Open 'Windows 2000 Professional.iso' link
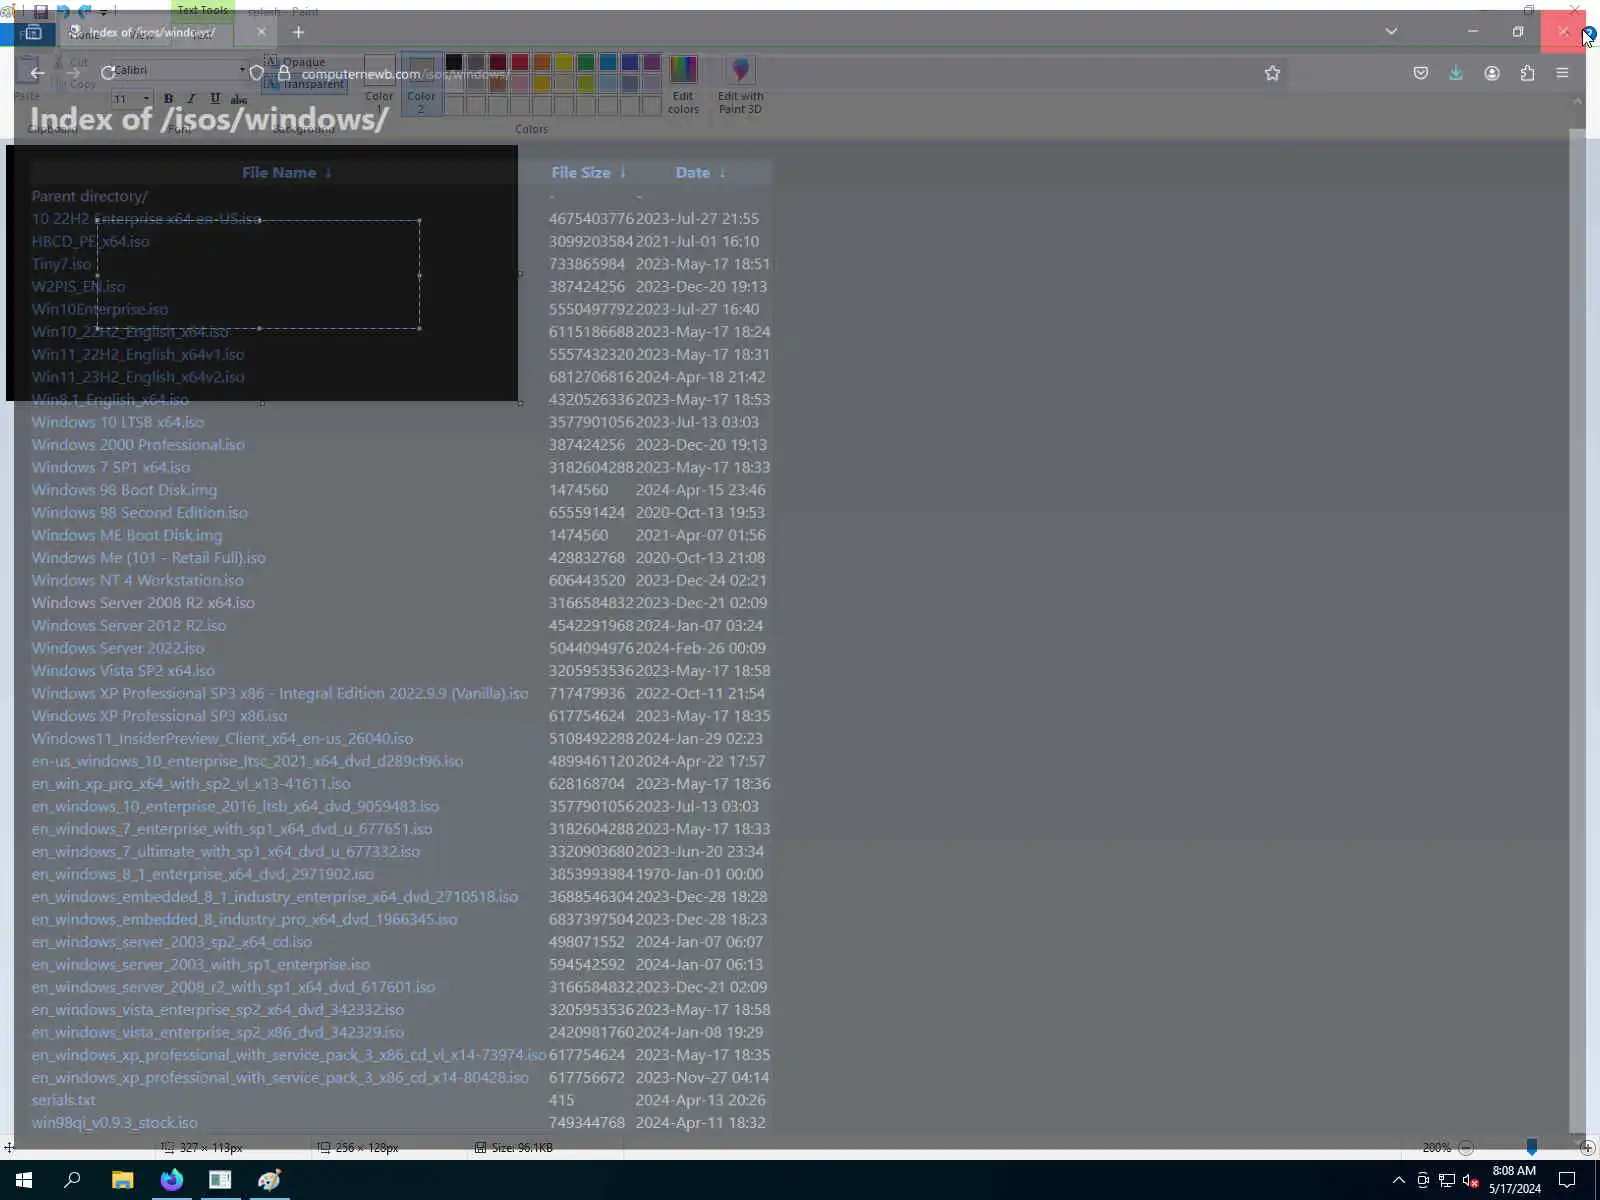Viewport: 1600px width, 1200px height. (138, 445)
